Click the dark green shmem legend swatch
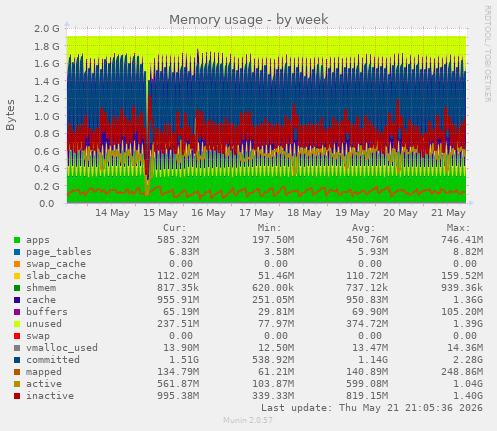This screenshot has width=497, height=431. [17, 288]
